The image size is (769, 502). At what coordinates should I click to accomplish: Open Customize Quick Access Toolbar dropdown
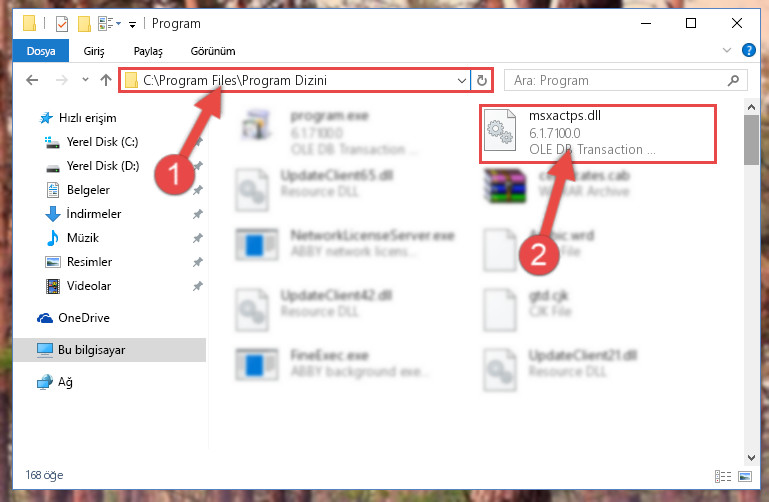click(132, 24)
